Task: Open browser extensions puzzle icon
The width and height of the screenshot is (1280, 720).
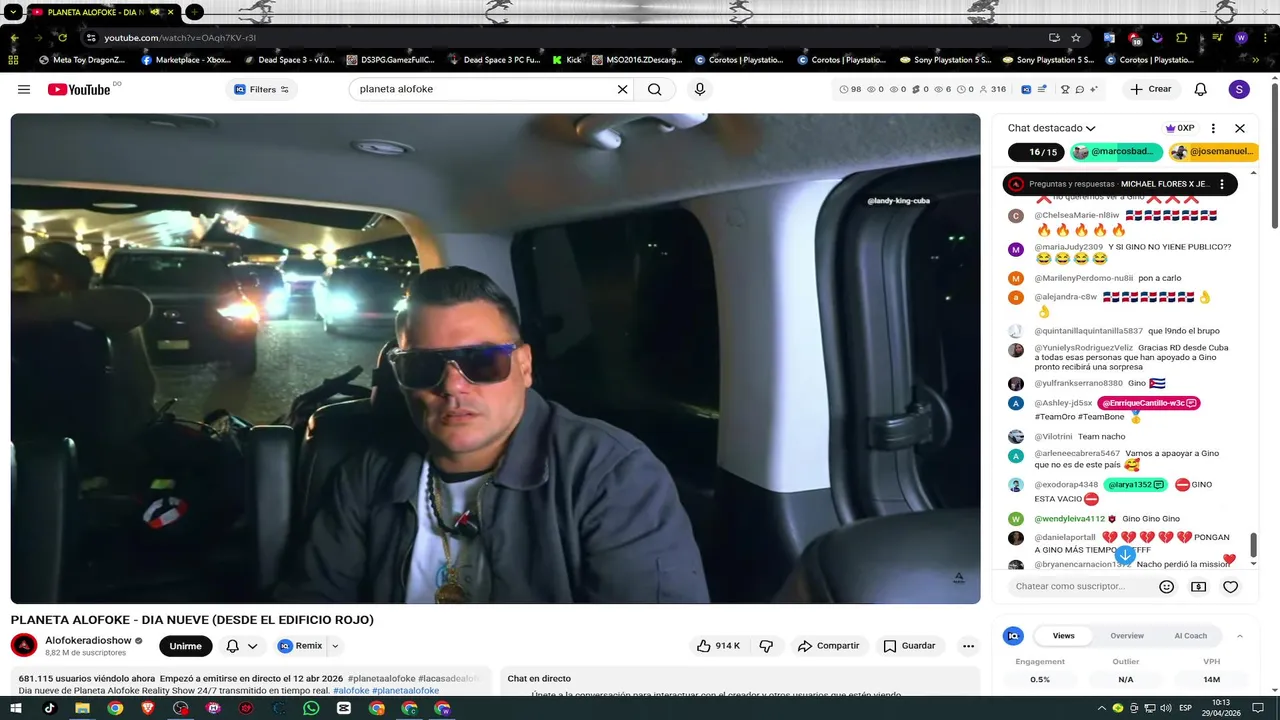Action: click(1181, 38)
